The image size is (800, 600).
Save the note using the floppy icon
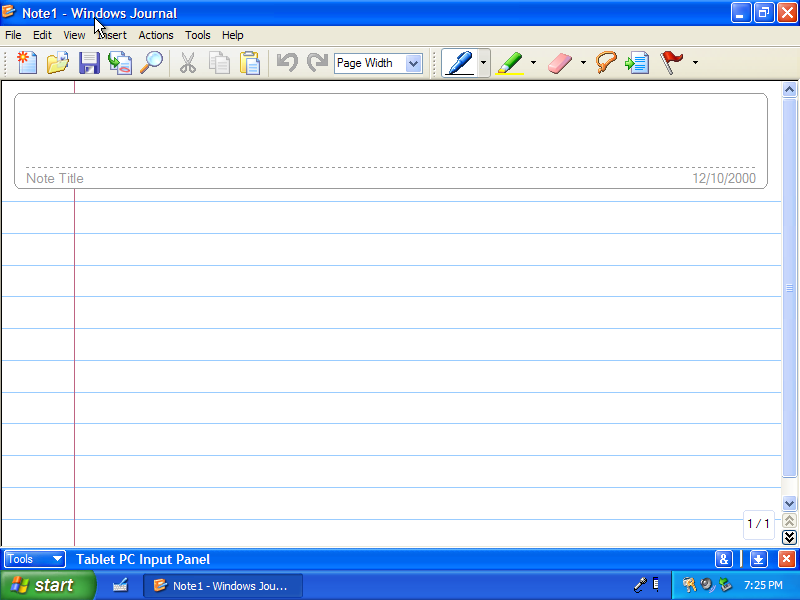pos(89,63)
